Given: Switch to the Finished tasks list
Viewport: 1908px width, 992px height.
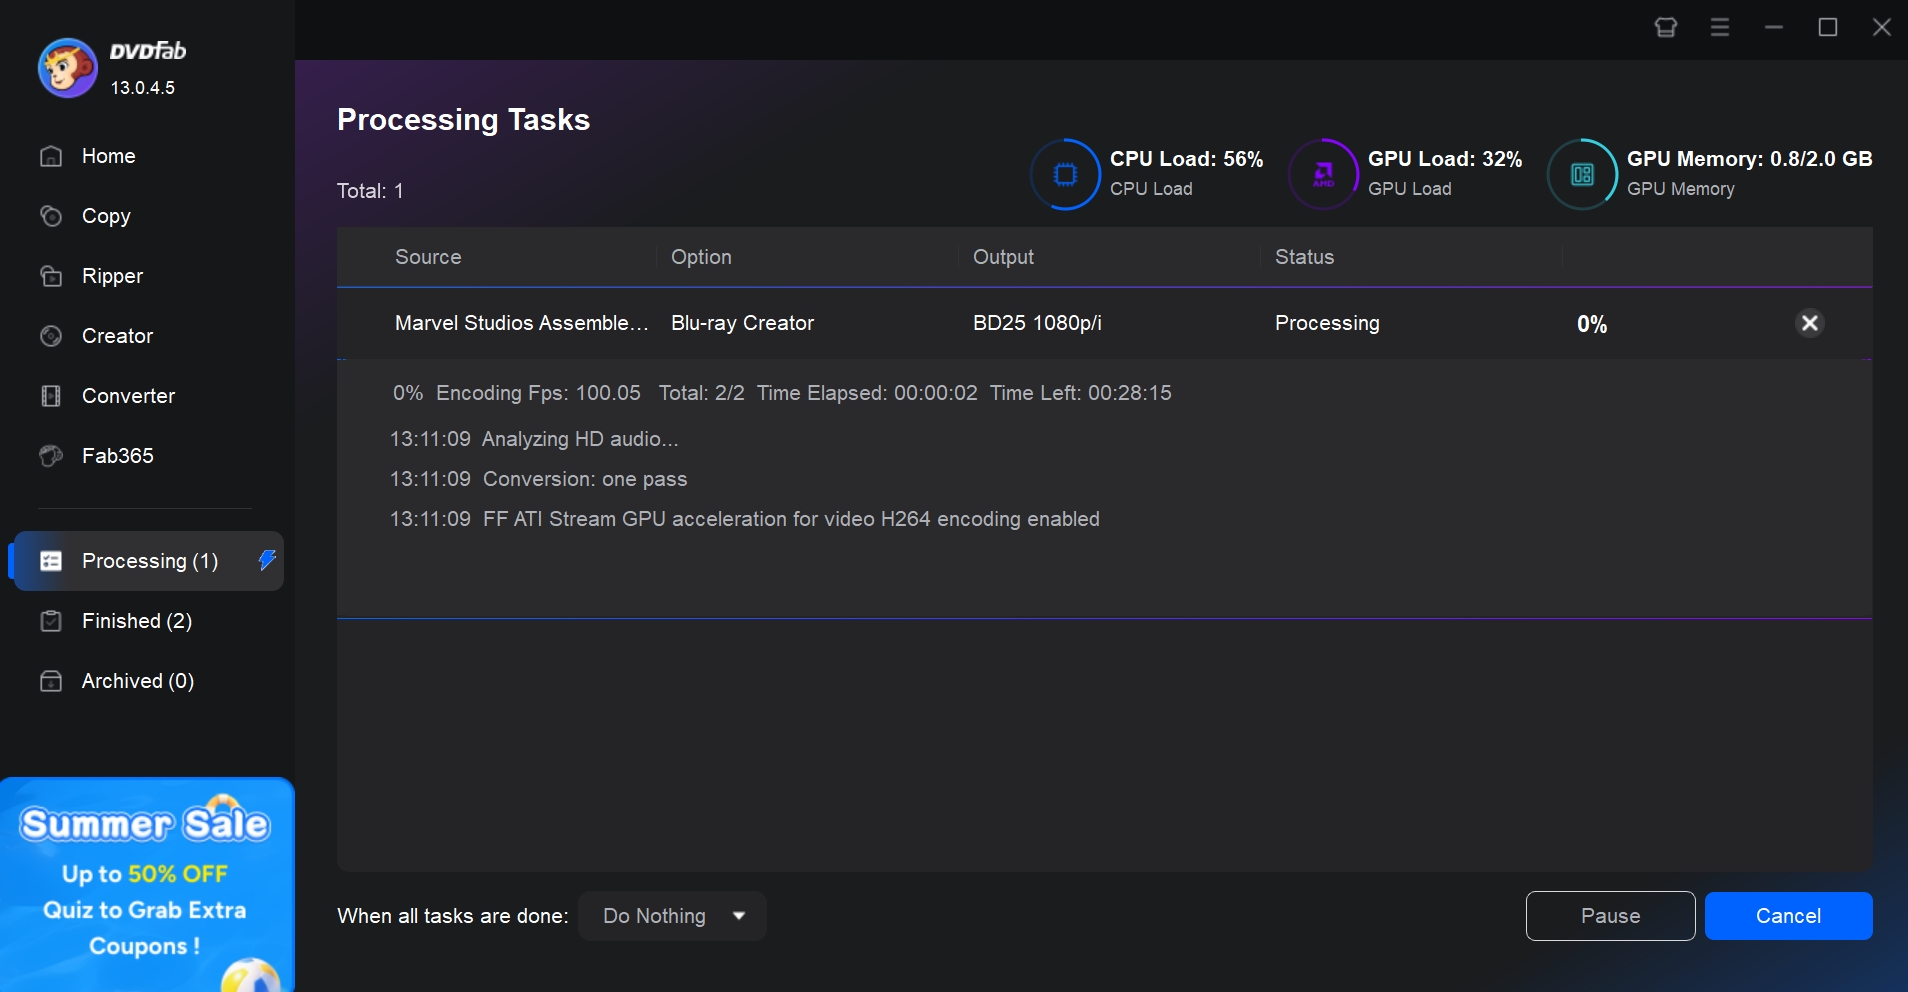Looking at the screenshot, I should (135, 621).
